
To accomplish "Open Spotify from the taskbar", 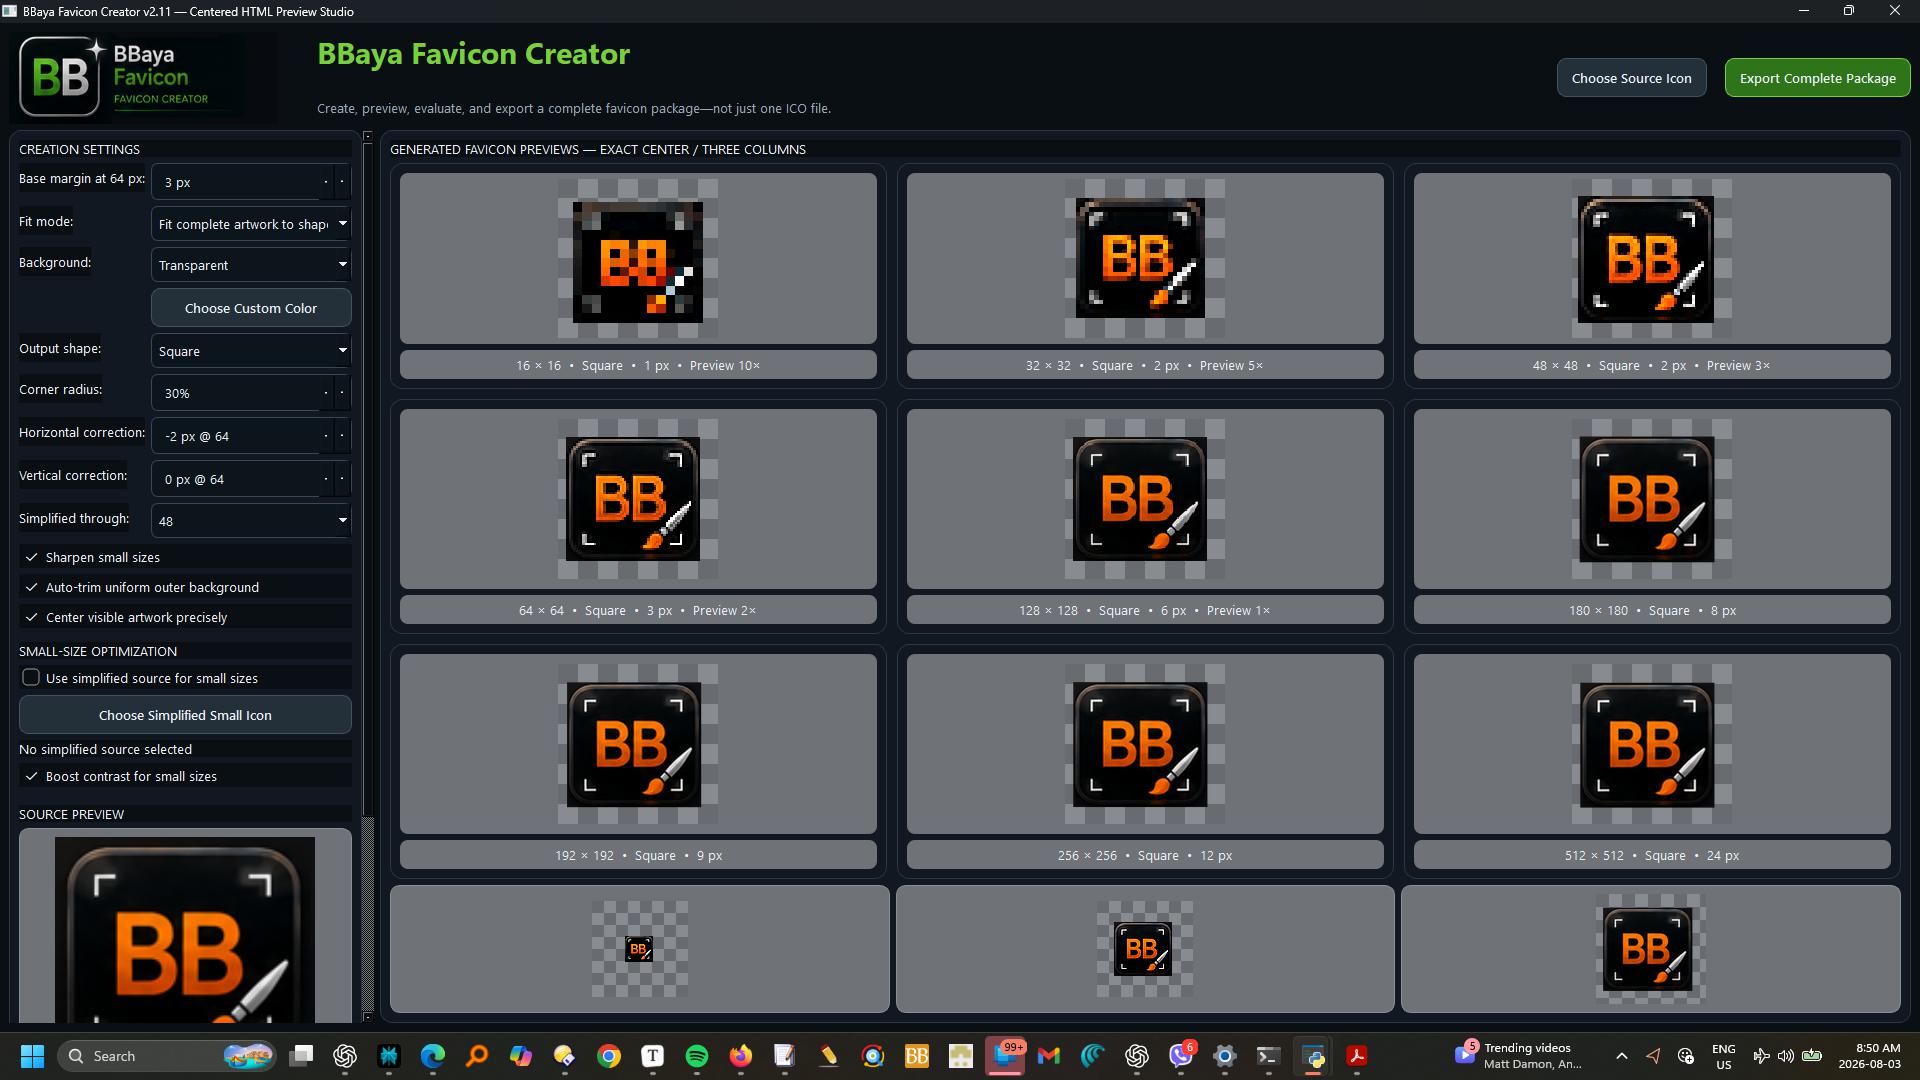I will pyautogui.click(x=697, y=1056).
